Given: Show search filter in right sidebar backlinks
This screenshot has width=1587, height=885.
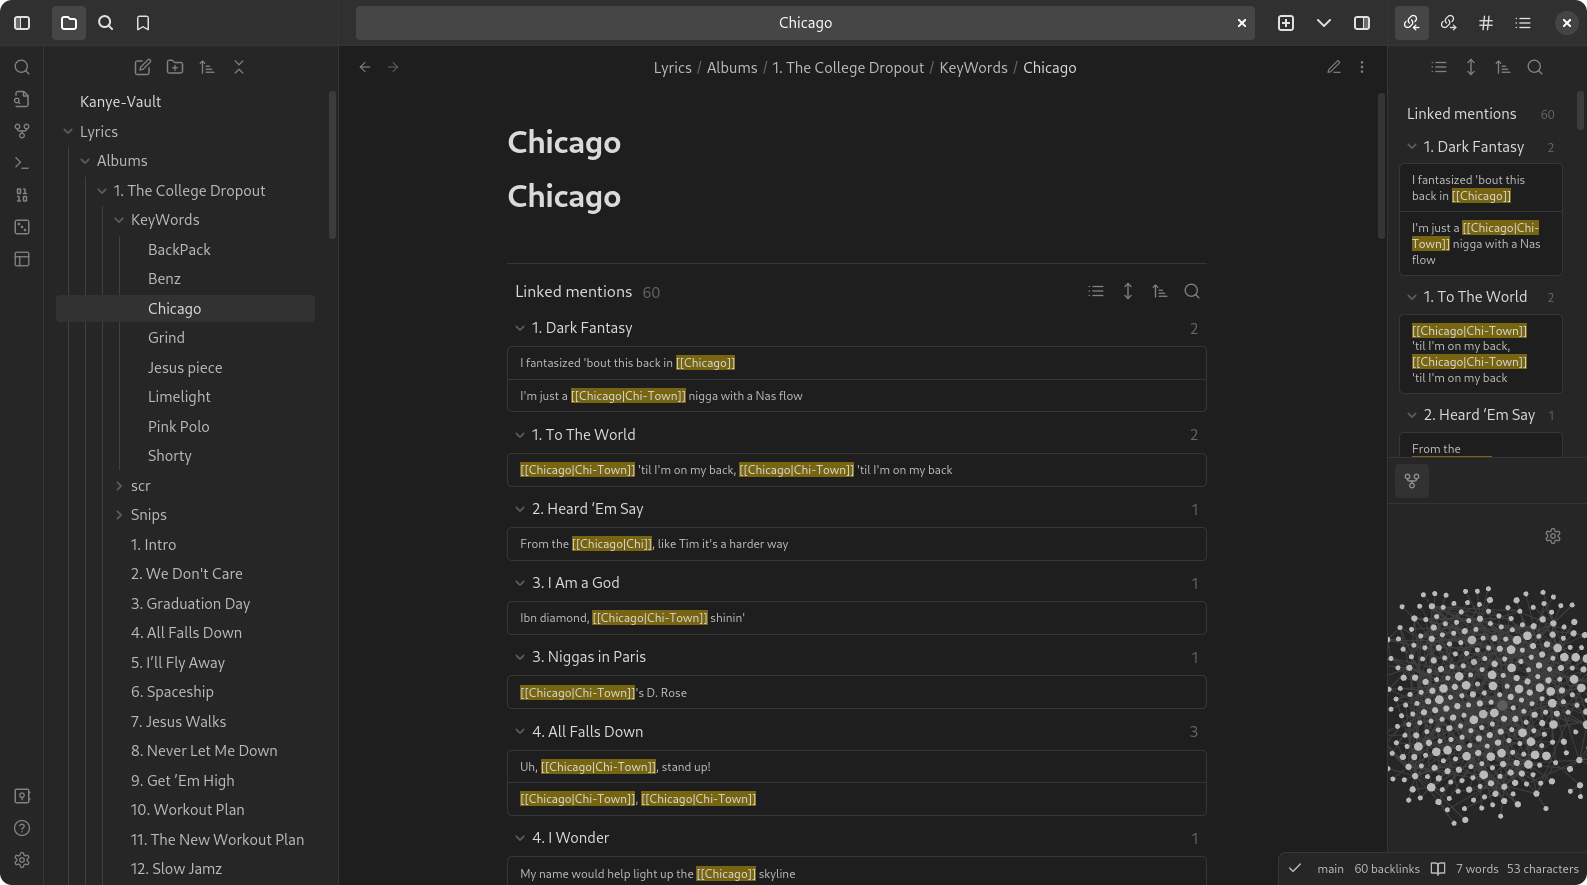Looking at the screenshot, I should click(x=1535, y=67).
